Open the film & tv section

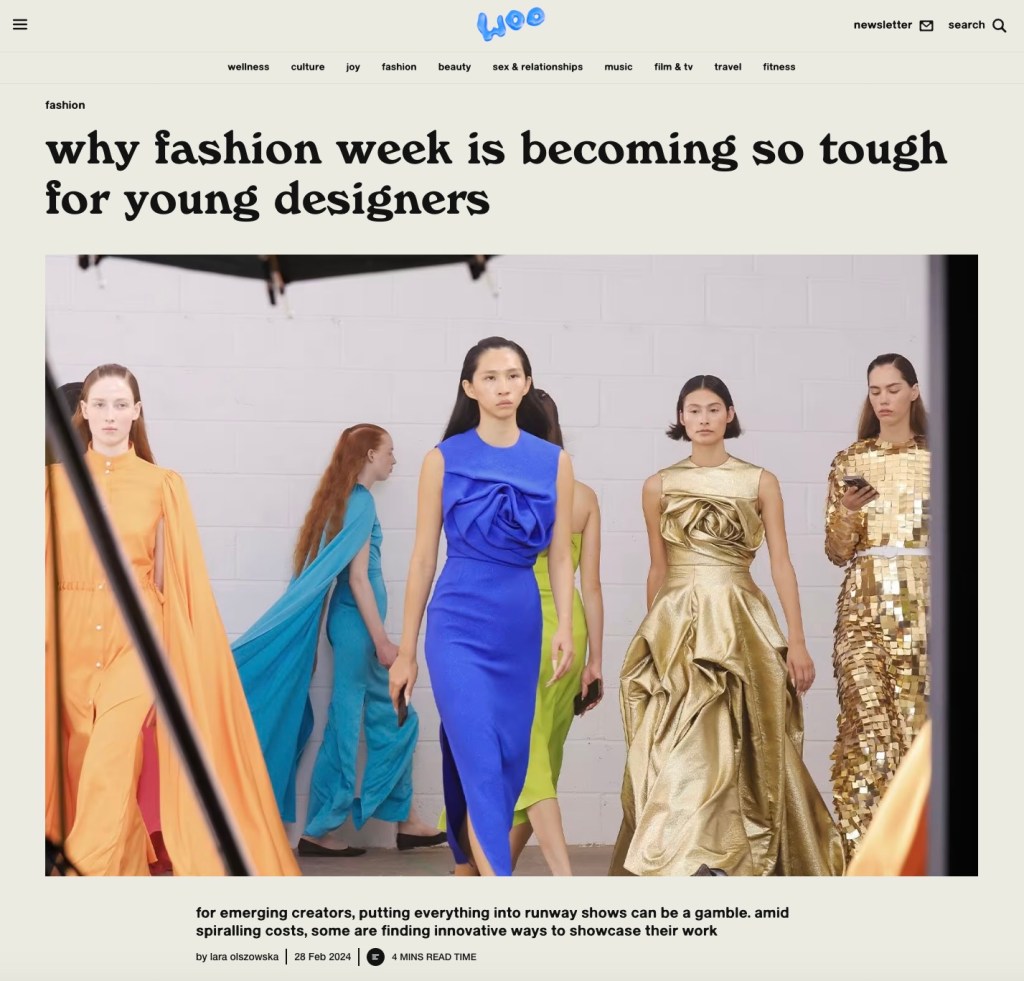pyautogui.click(x=673, y=67)
